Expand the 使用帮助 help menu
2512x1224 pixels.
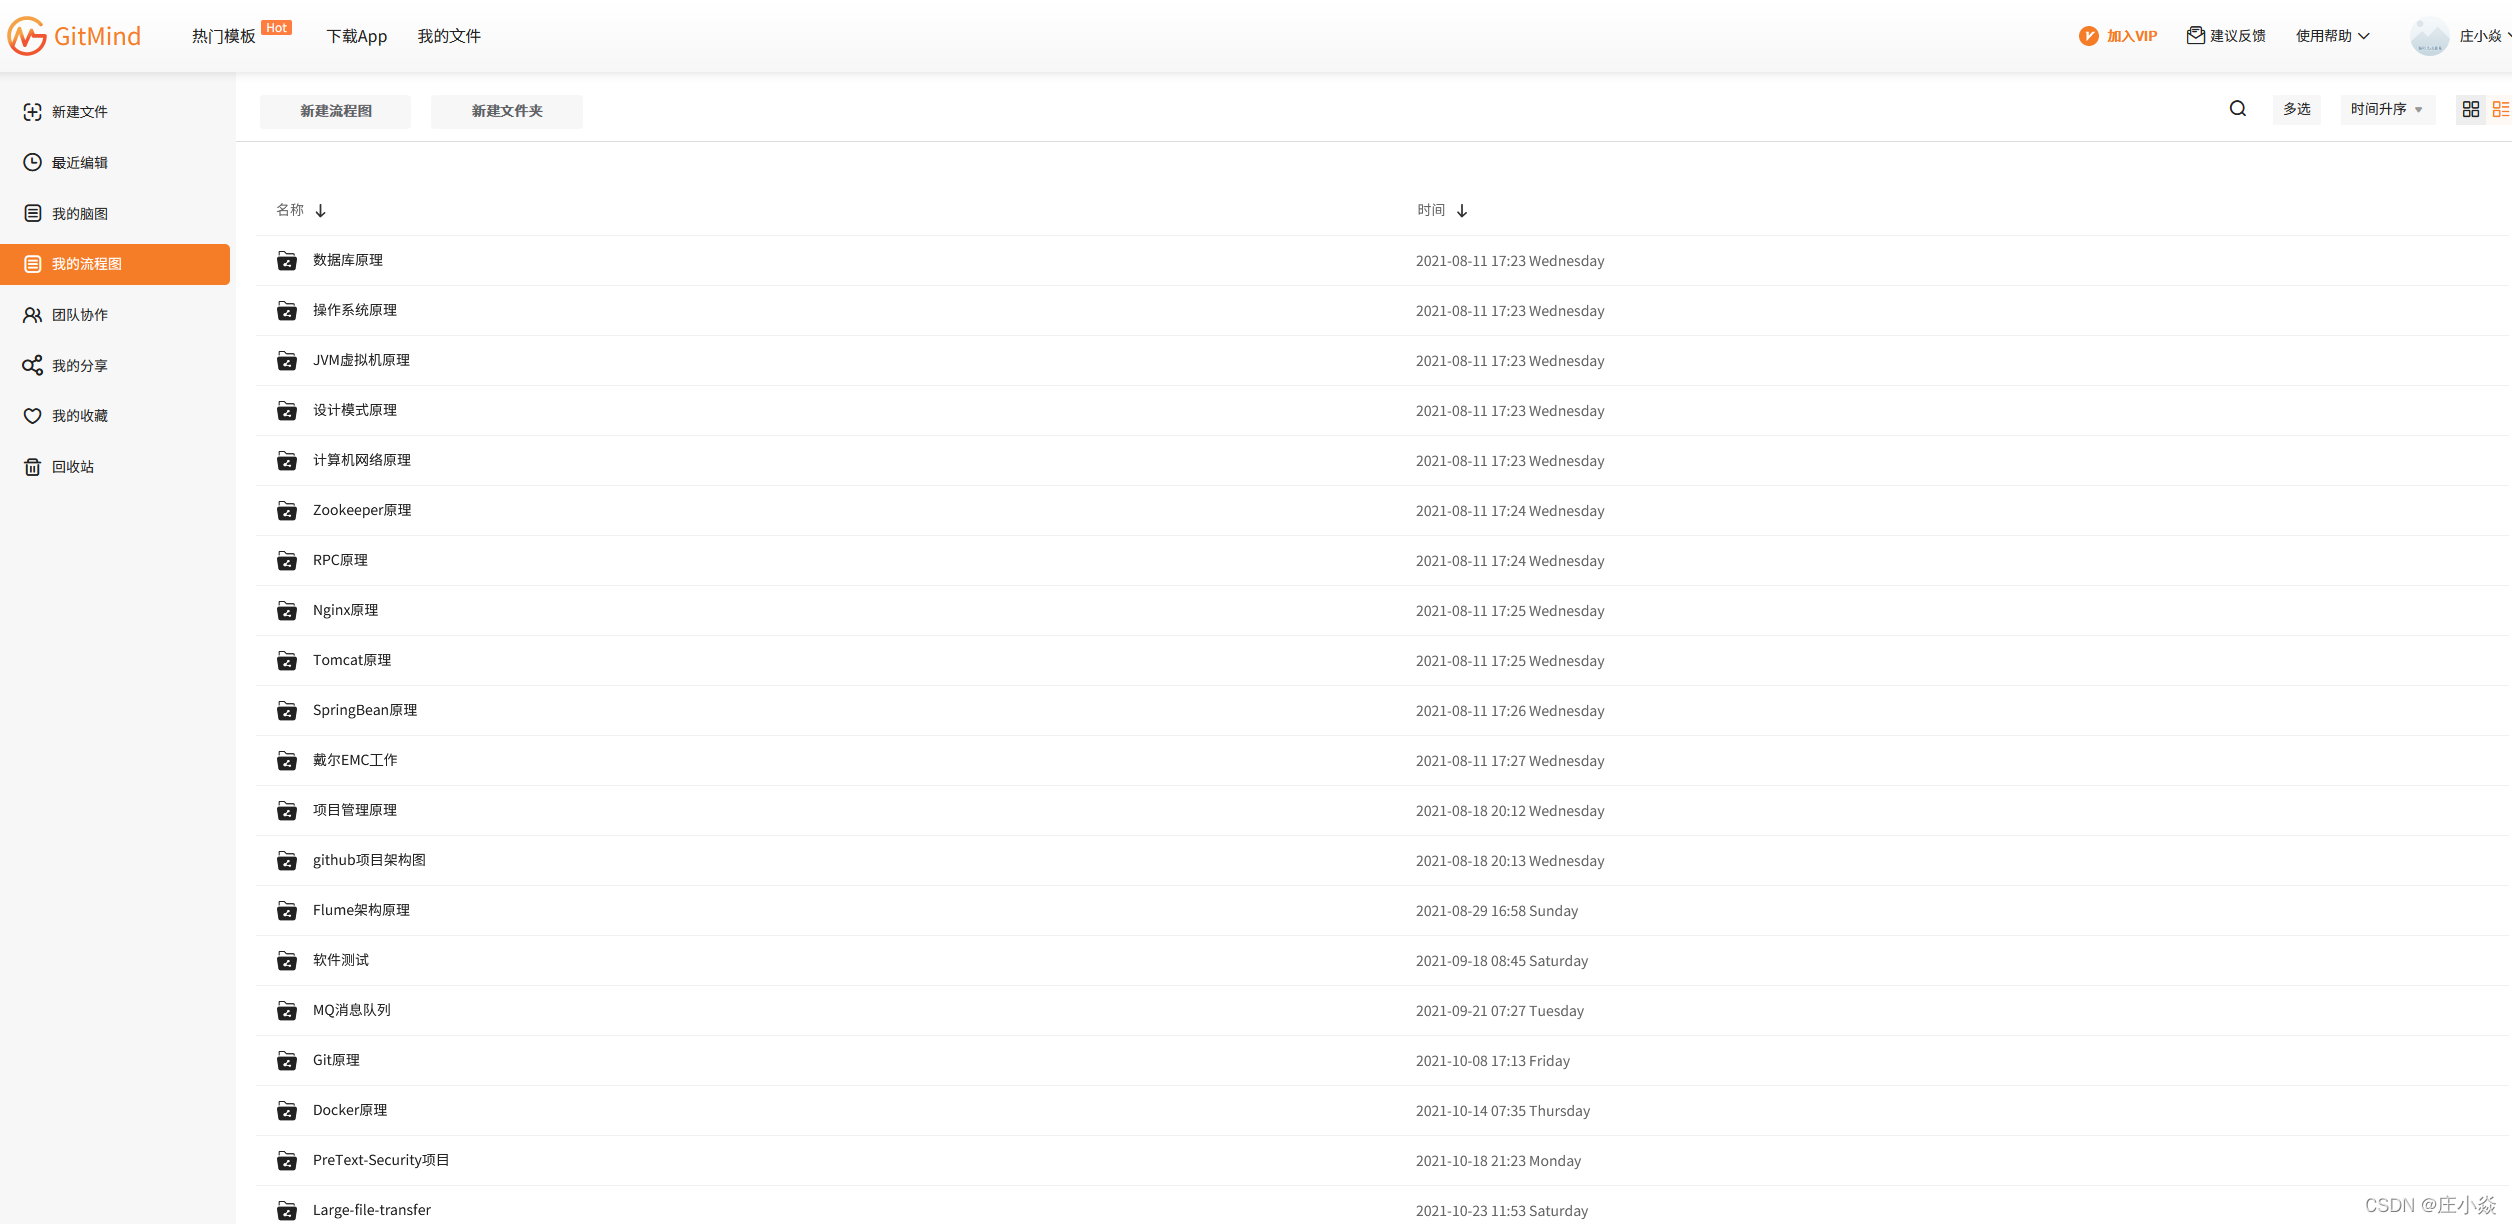click(2332, 36)
